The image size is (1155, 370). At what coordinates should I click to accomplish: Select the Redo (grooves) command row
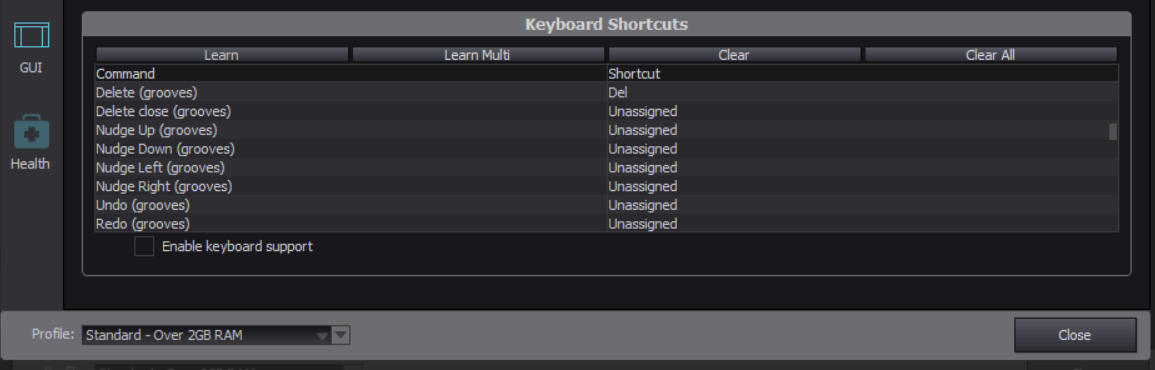click(x=601, y=223)
